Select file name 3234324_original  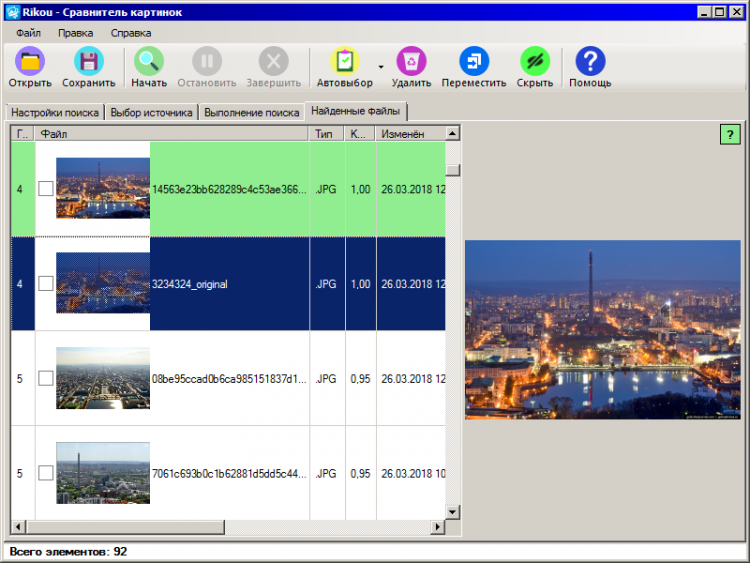click(x=189, y=284)
